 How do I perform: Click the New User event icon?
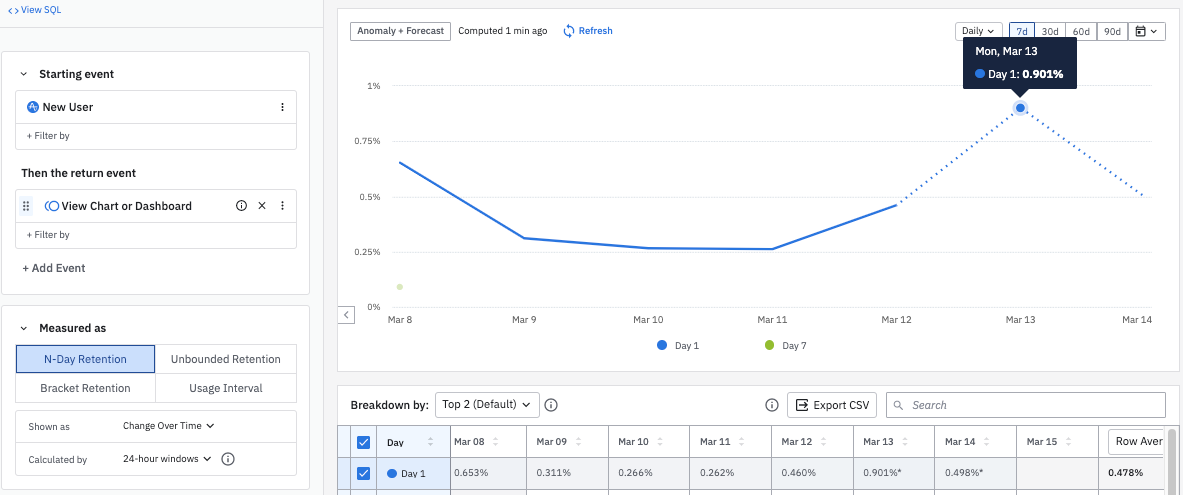tap(33, 107)
